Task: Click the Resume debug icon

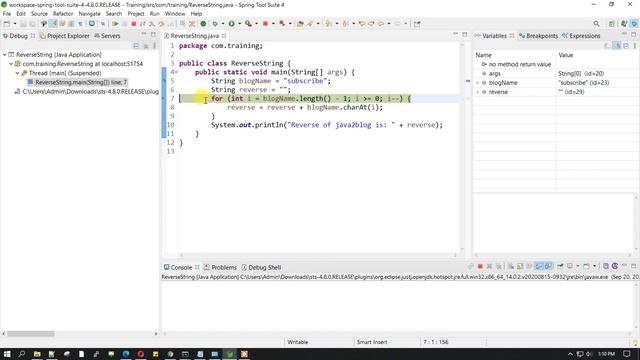Action: pyautogui.click(x=115, y=24)
